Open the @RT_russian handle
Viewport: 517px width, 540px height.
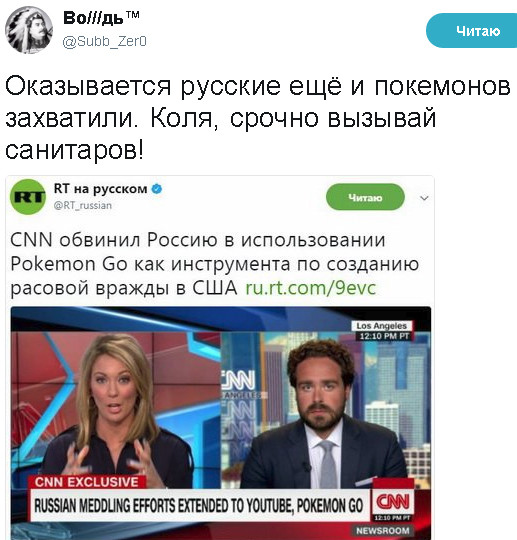[83, 206]
